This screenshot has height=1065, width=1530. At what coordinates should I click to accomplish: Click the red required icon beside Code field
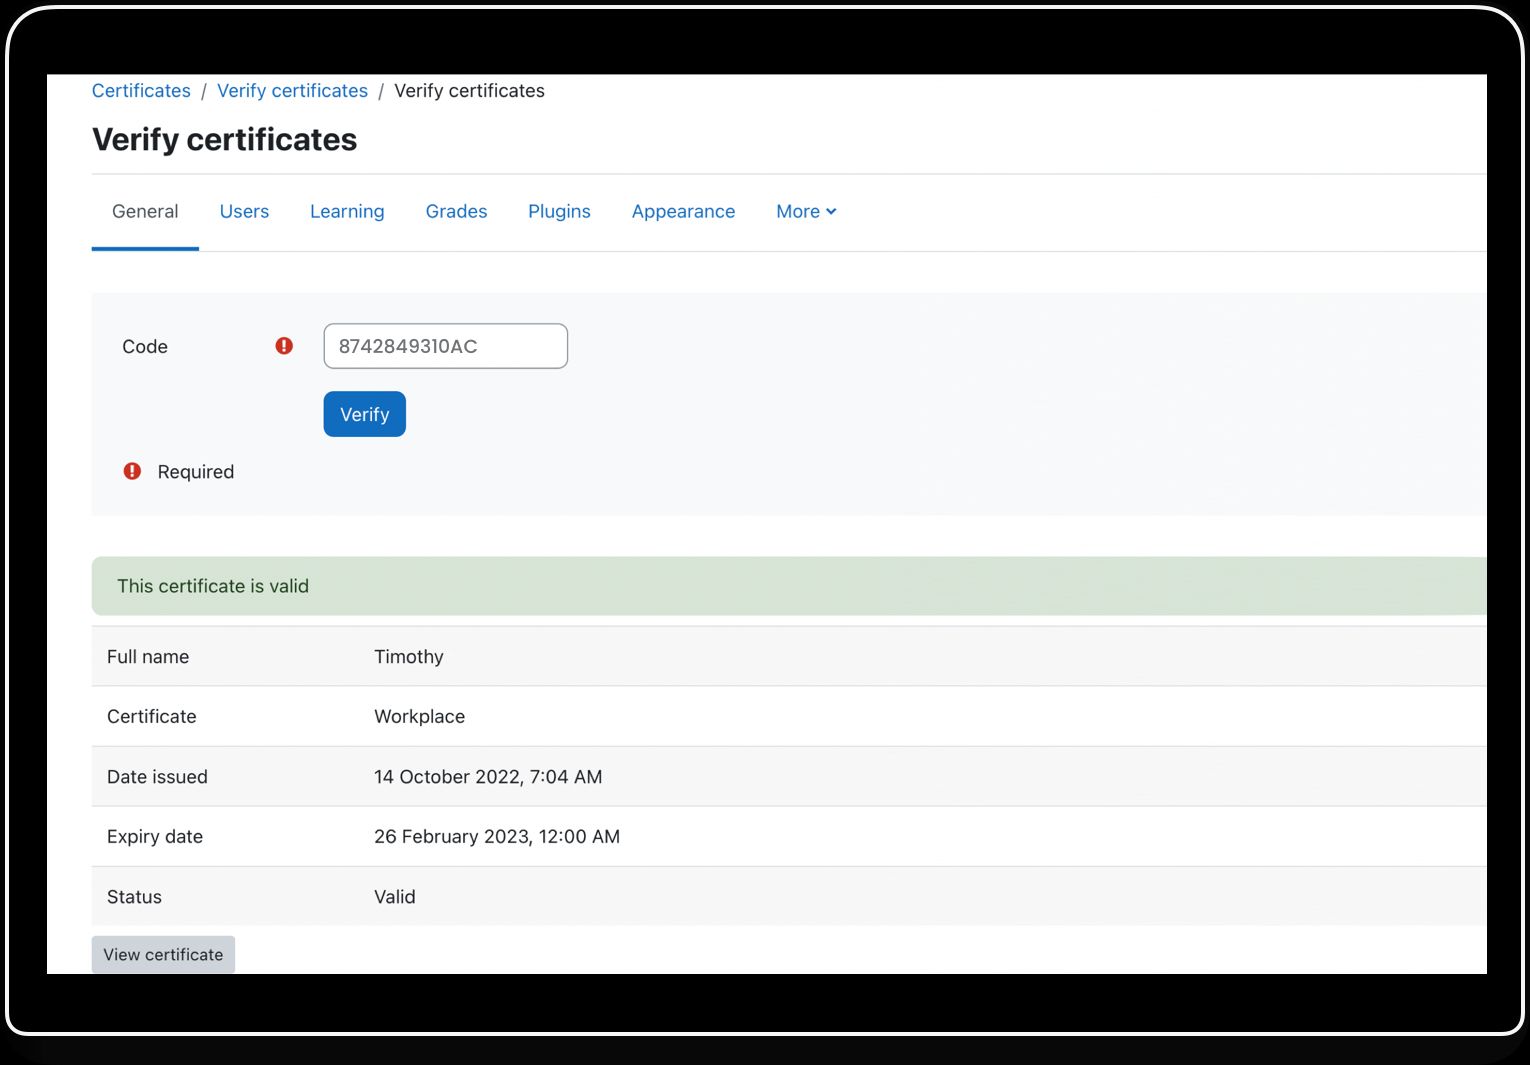click(x=283, y=346)
